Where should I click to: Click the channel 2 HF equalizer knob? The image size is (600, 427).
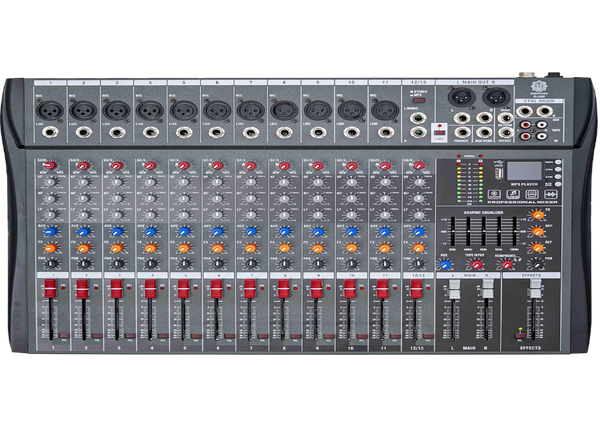point(83,182)
